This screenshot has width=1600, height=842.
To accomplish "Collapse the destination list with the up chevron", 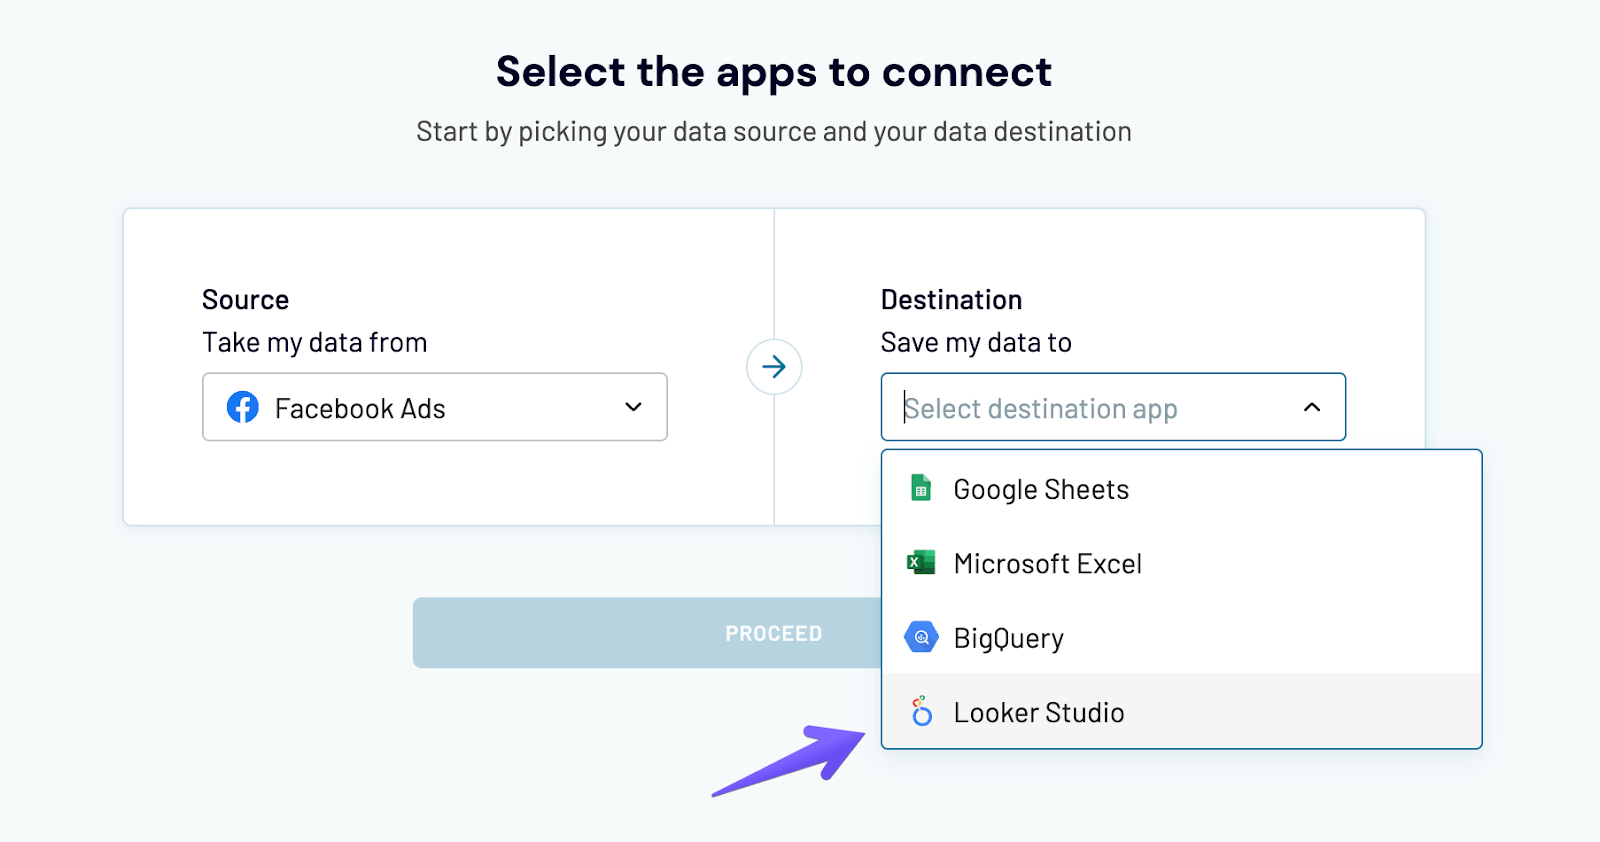I will (x=1312, y=407).
